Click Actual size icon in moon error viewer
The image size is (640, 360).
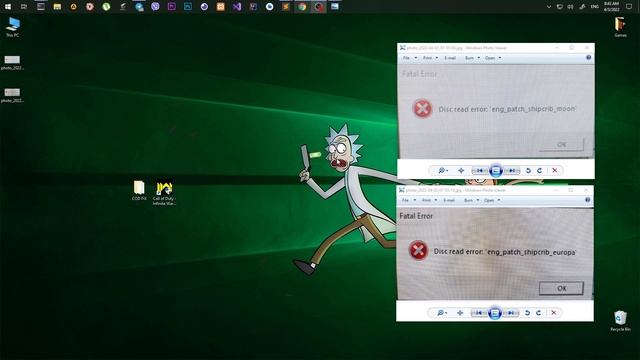tap(461, 171)
